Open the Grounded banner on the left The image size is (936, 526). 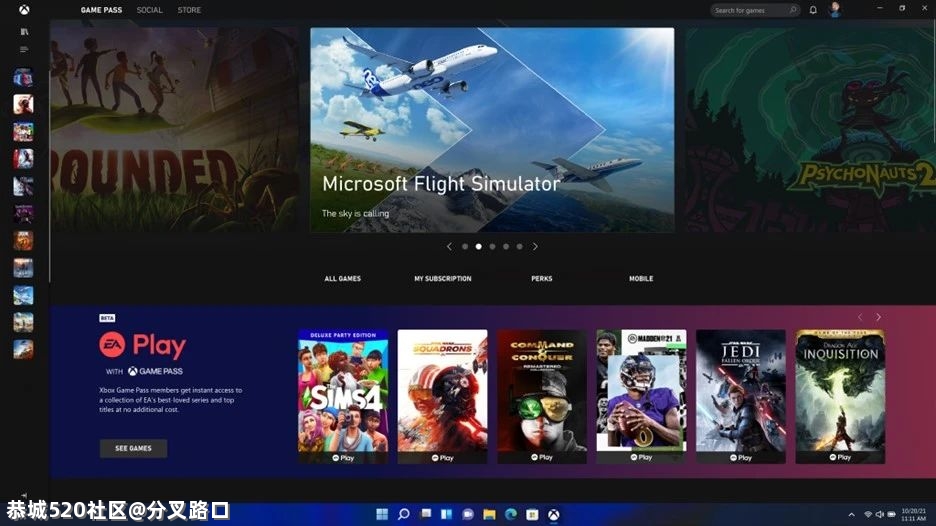pyautogui.click(x=174, y=130)
